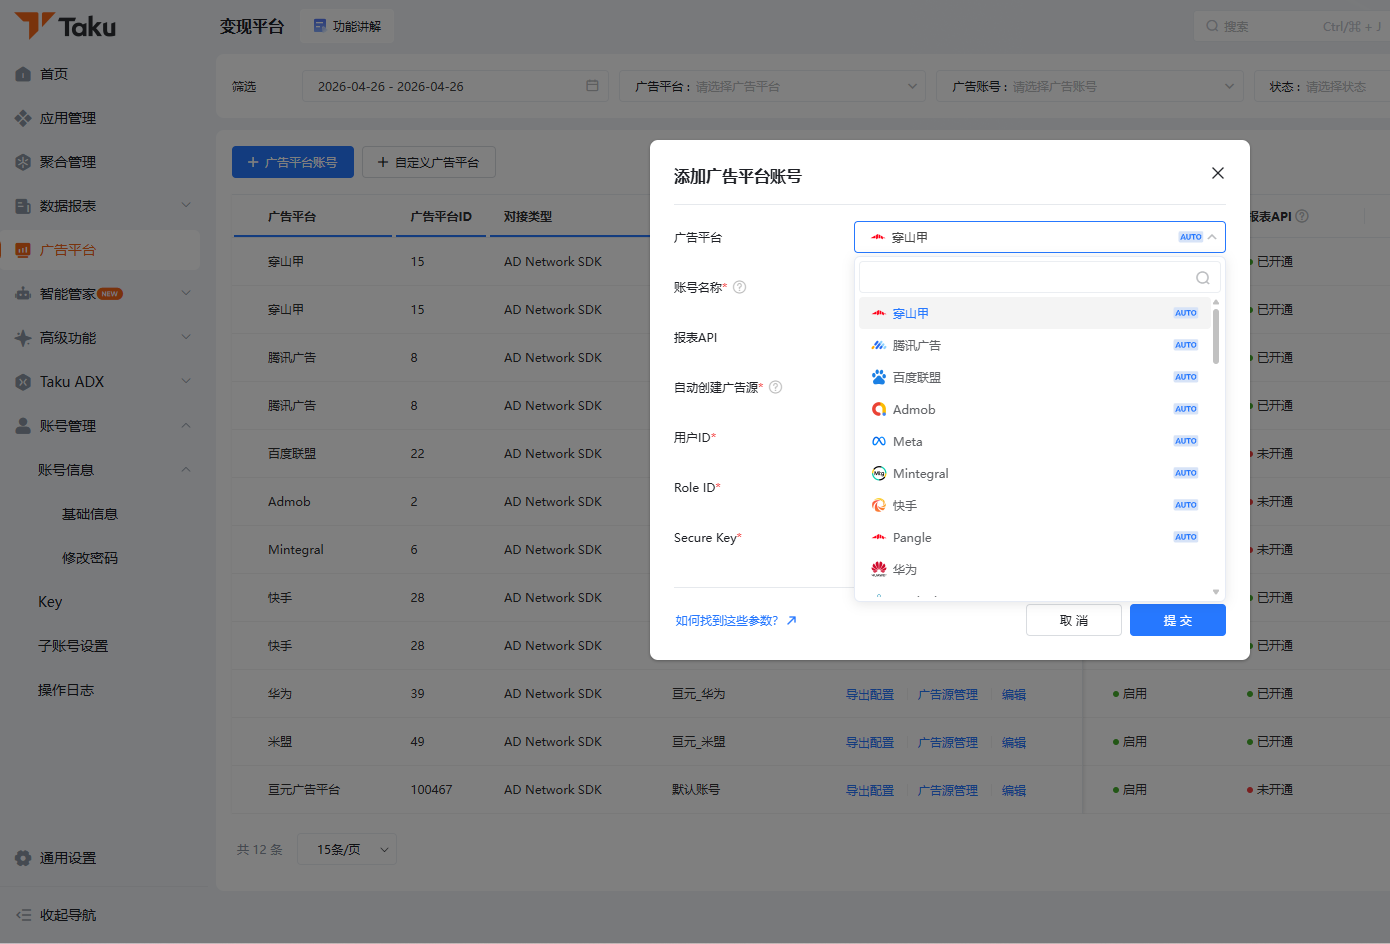Click the 通用设置 gear icon

pos(23,858)
